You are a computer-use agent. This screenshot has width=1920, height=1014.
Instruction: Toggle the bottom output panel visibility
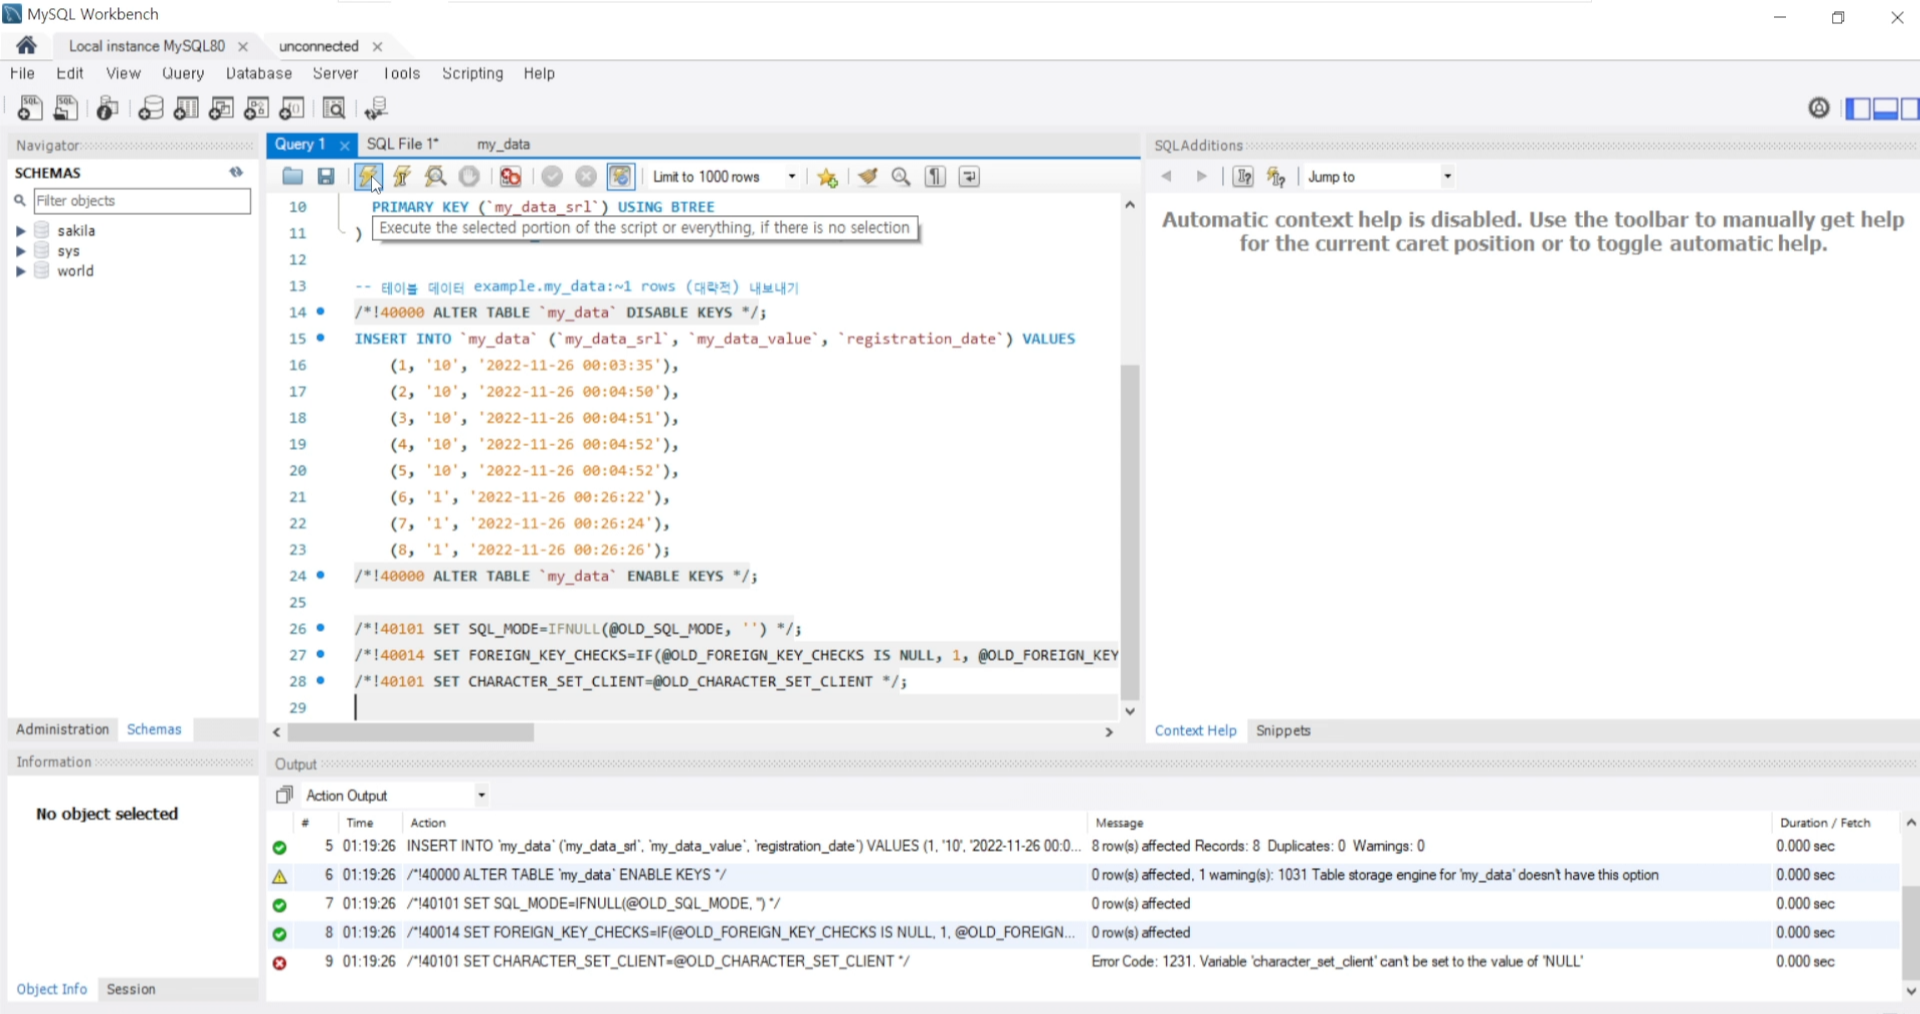point(1885,109)
